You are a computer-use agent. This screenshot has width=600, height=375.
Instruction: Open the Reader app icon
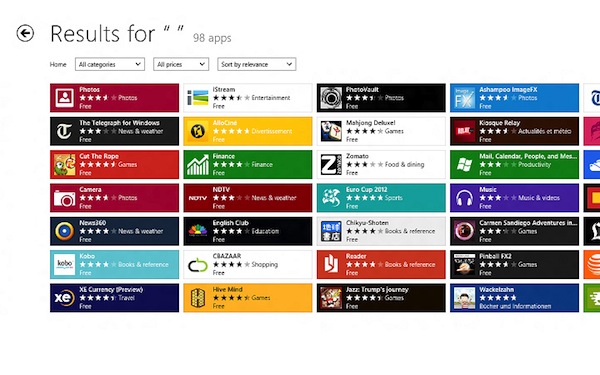(x=331, y=264)
